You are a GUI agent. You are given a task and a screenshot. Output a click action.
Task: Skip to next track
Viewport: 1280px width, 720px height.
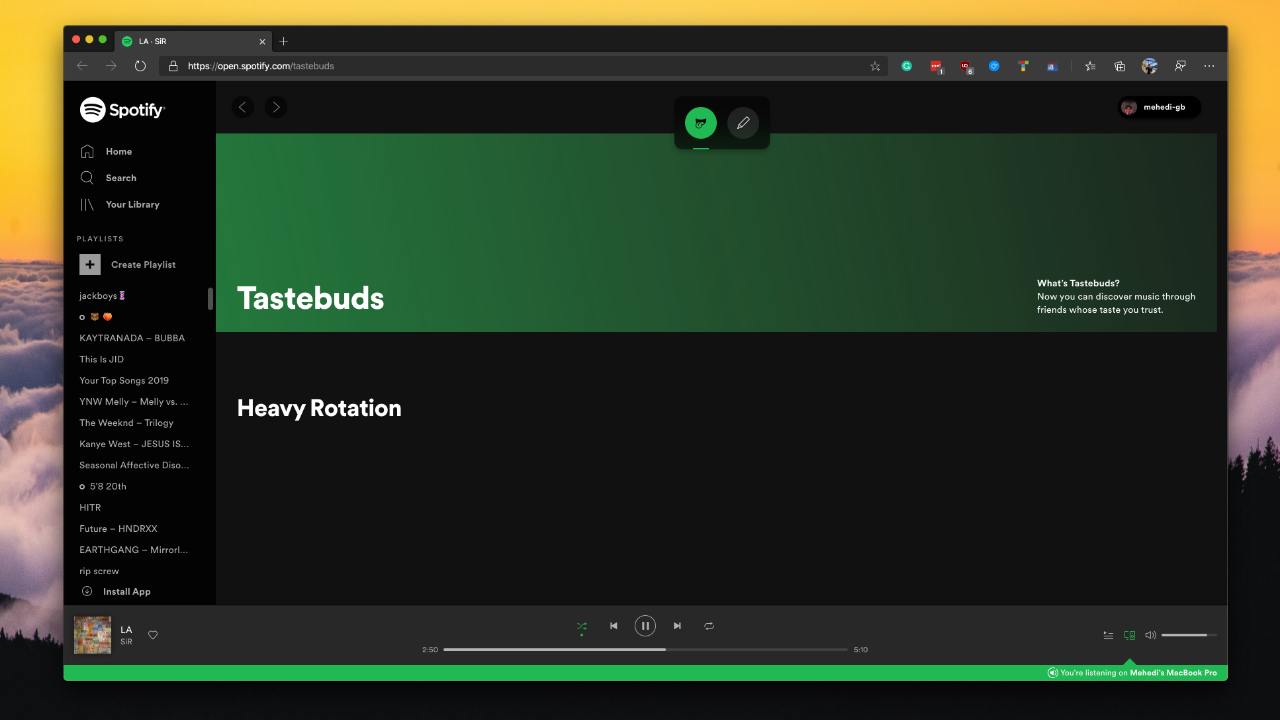677,626
